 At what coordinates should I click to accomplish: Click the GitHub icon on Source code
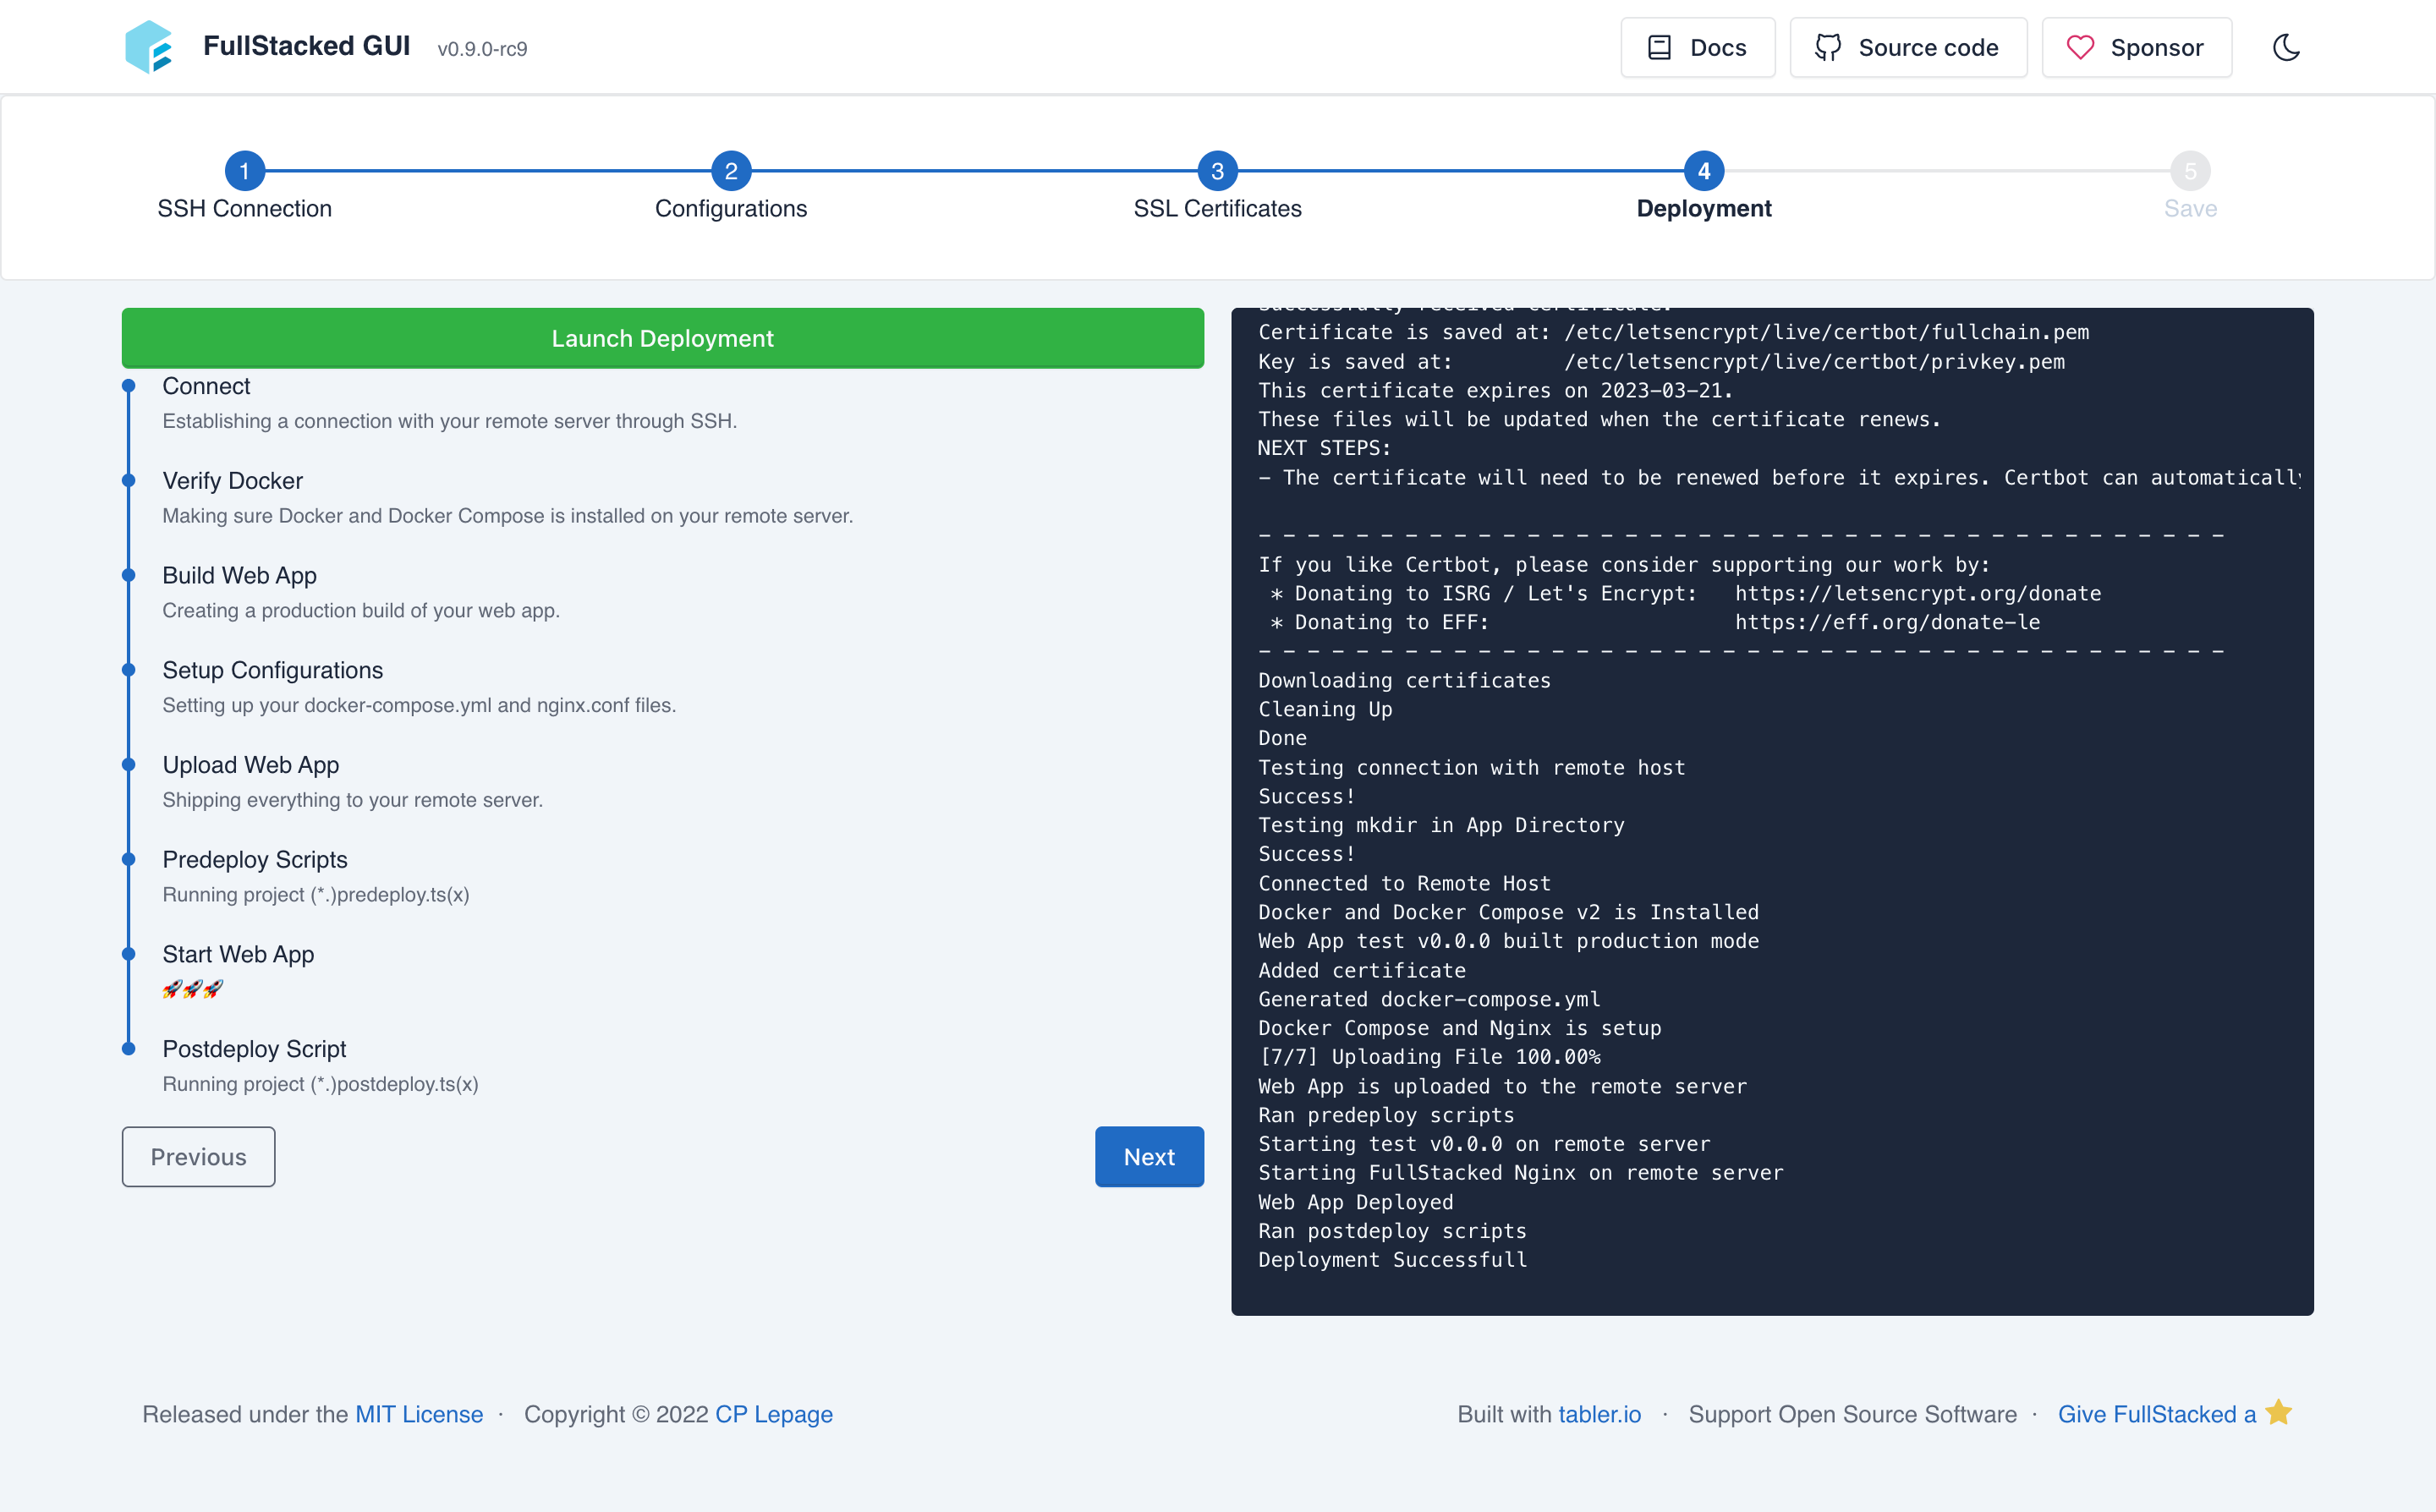(1827, 47)
